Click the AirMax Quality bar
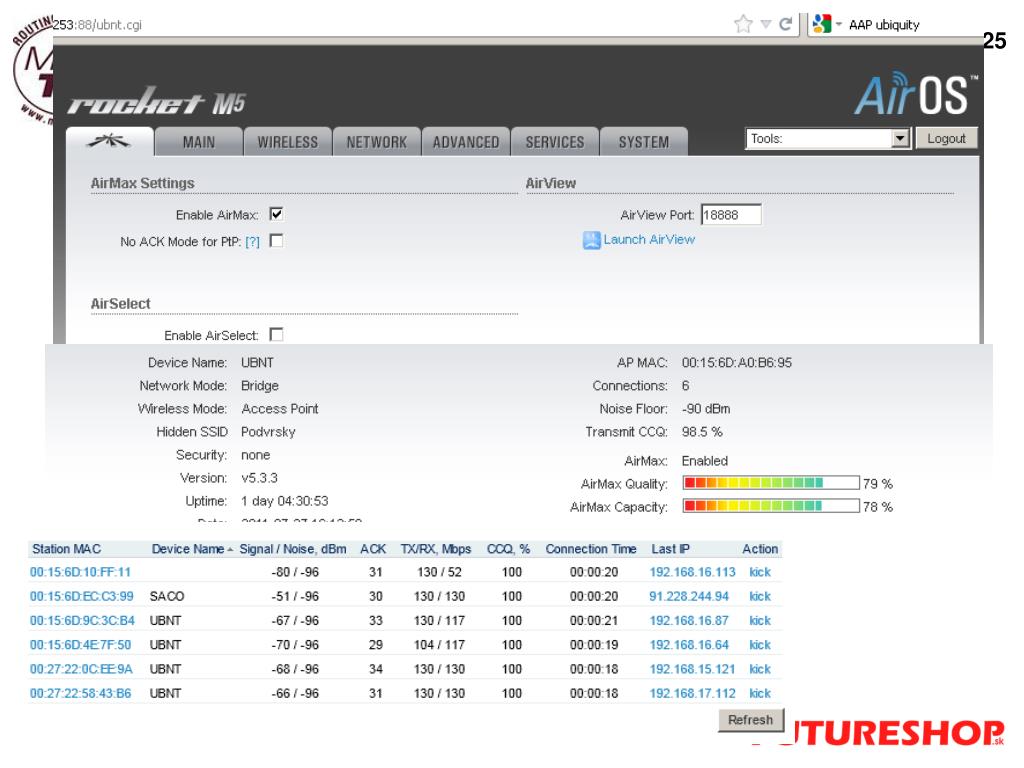The width and height of the screenshot is (1024, 768). coord(771,483)
